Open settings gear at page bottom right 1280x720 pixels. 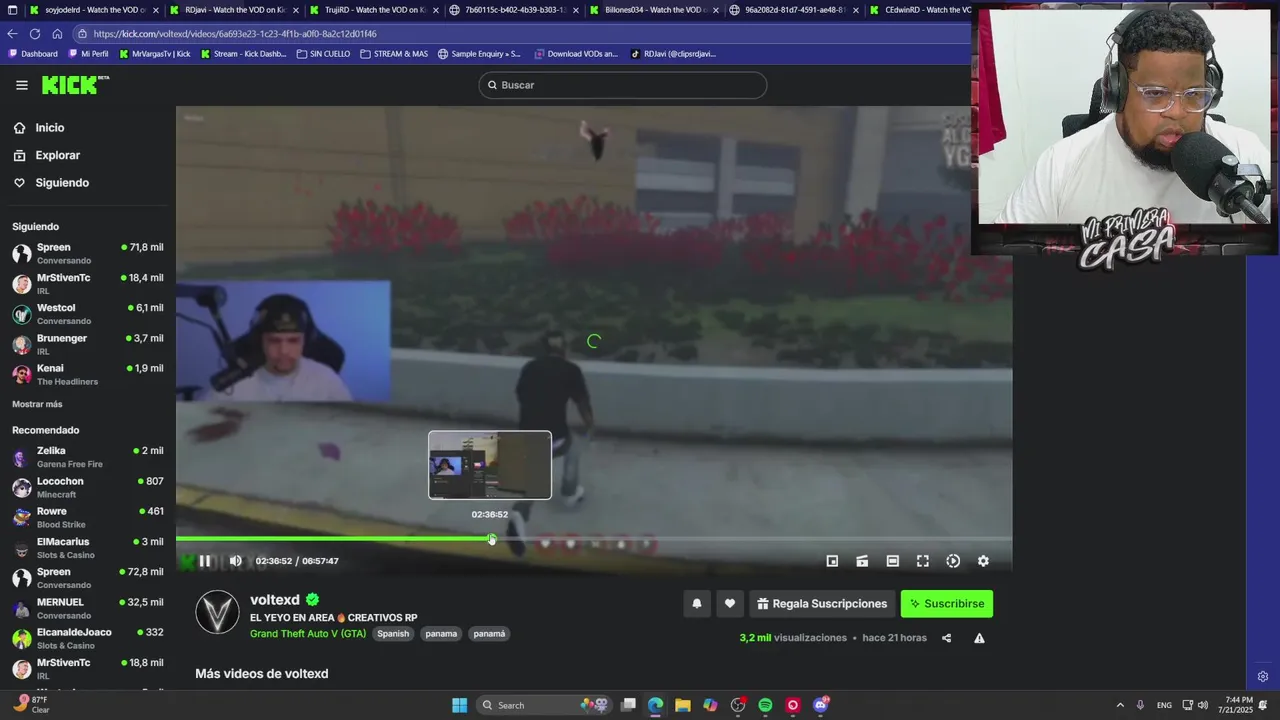point(1262,677)
